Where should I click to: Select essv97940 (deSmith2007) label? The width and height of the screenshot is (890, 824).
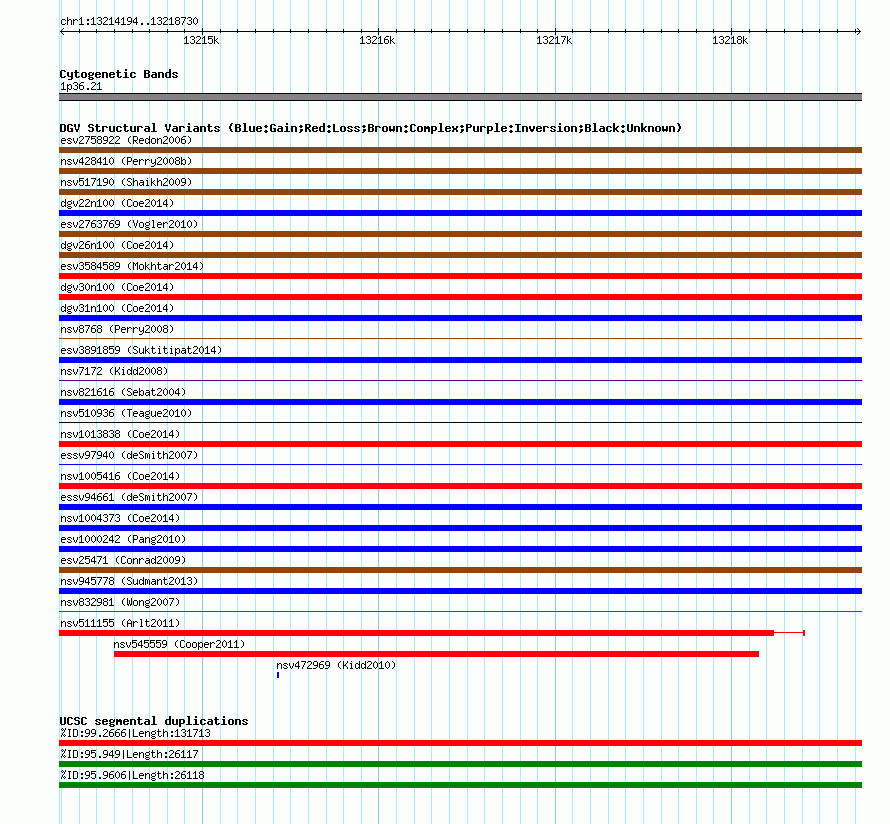coord(129,455)
